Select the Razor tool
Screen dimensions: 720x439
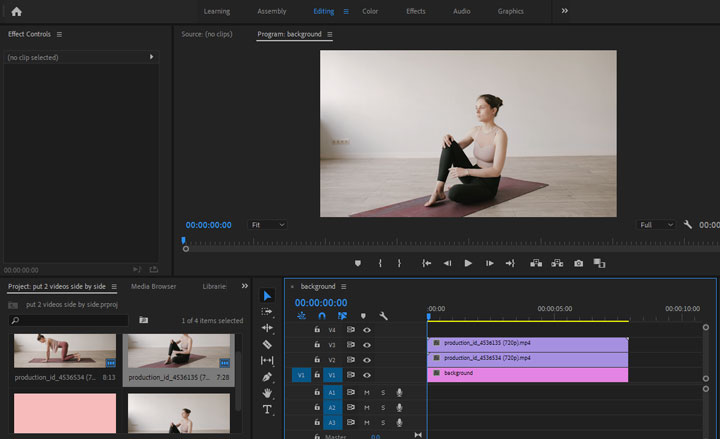point(267,344)
